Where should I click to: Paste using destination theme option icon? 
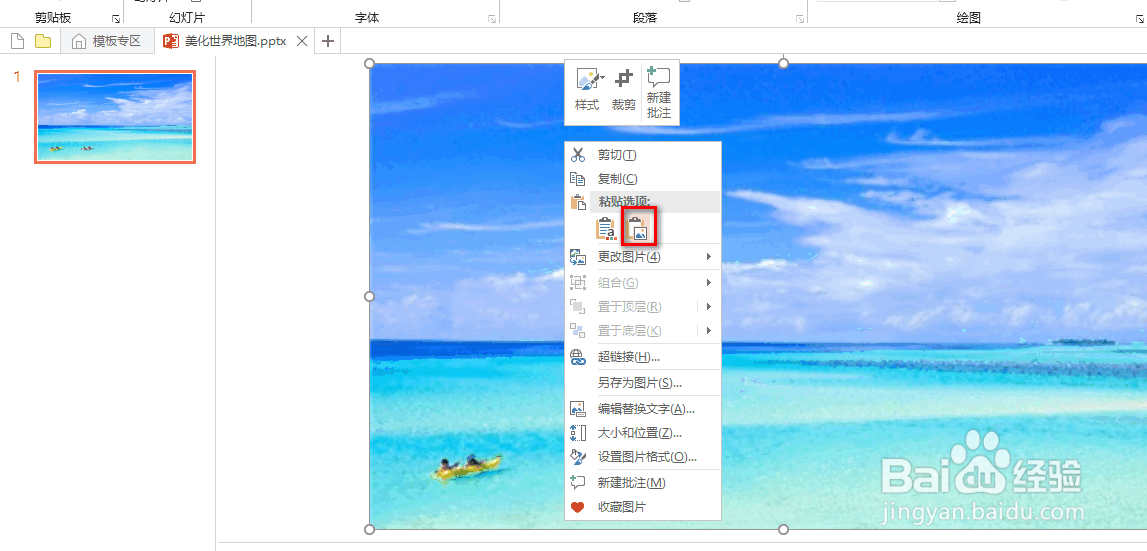click(606, 228)
